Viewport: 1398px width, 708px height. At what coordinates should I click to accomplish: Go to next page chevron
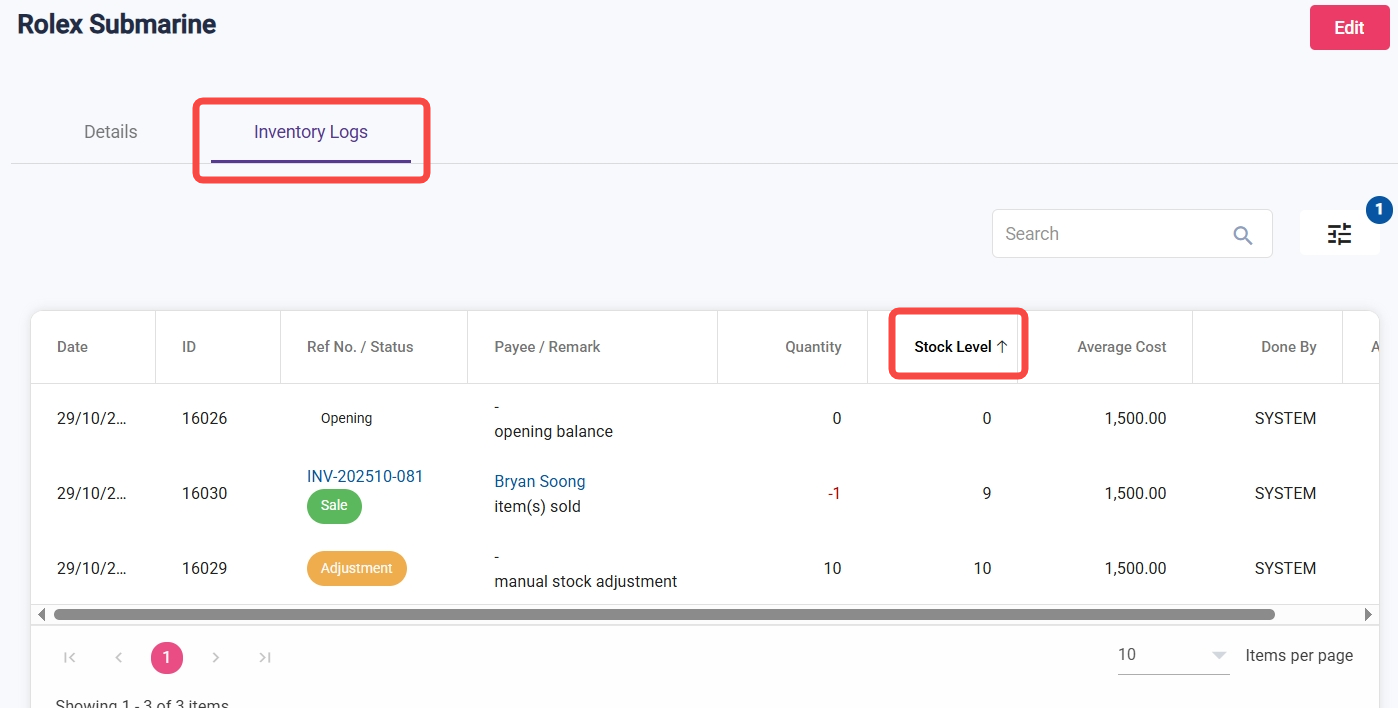point(216,657)
